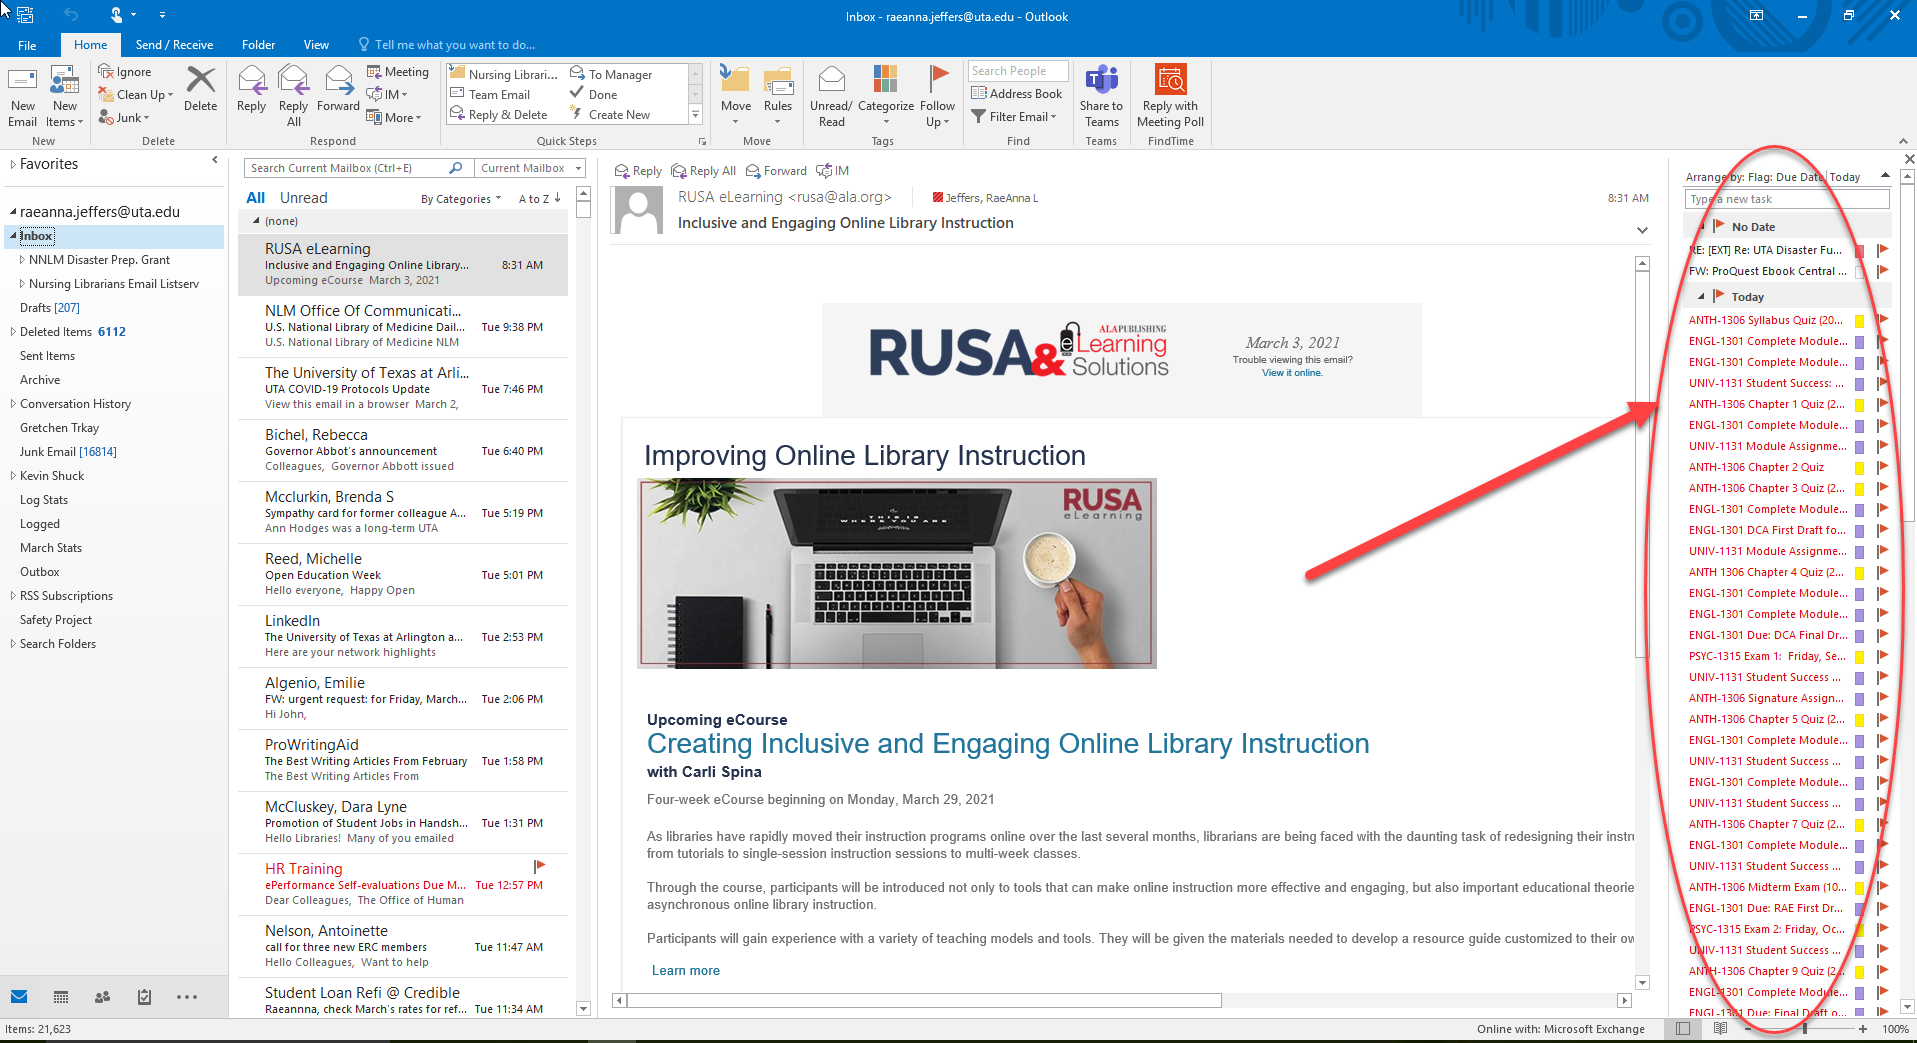
Task: Open the File tab
Action: tap(27, 45)
